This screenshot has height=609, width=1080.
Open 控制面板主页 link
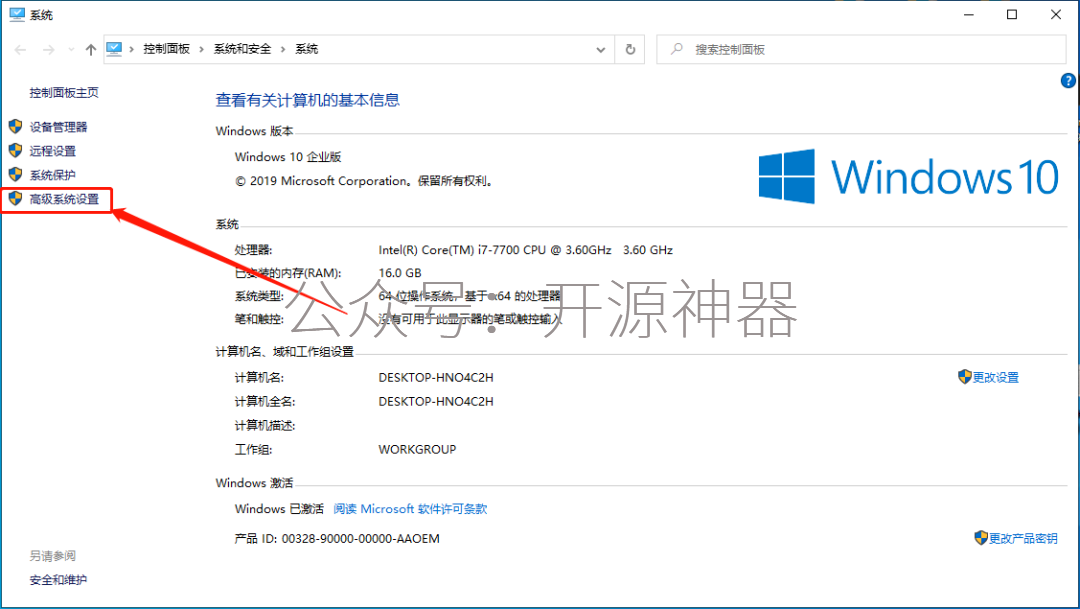pos(64,92)
